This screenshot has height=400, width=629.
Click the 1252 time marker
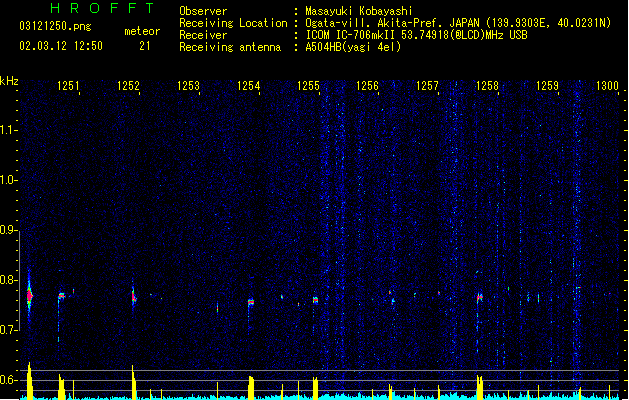pyautogui.click(x=128, y=86)
